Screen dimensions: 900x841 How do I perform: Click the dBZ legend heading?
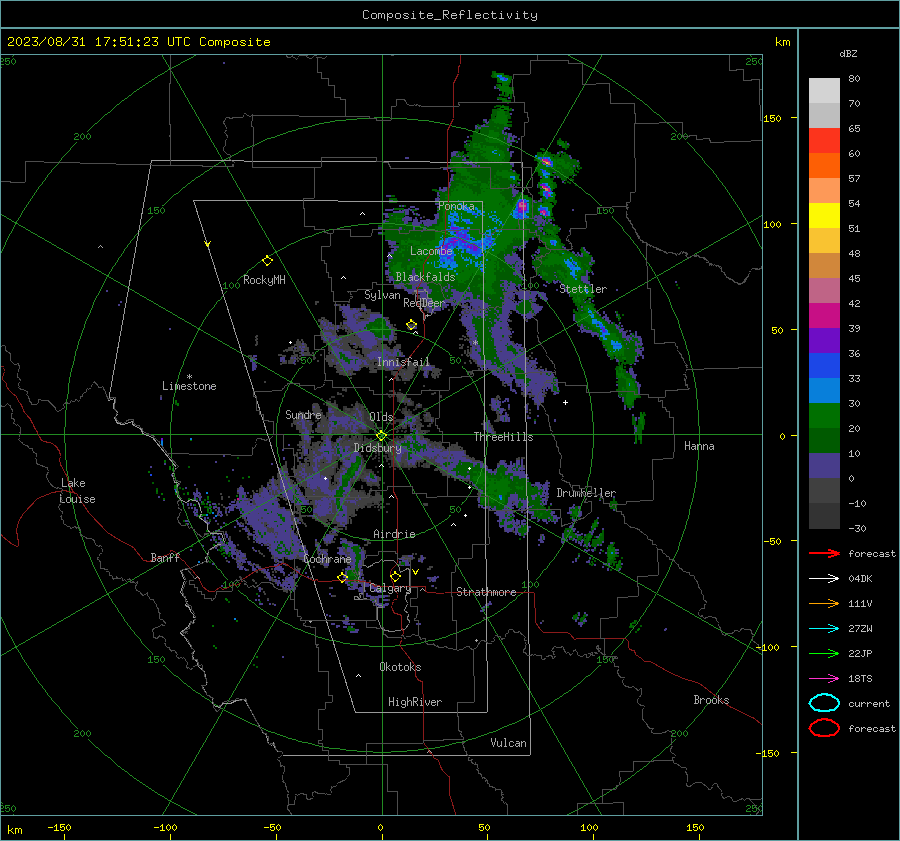[848, 53]
